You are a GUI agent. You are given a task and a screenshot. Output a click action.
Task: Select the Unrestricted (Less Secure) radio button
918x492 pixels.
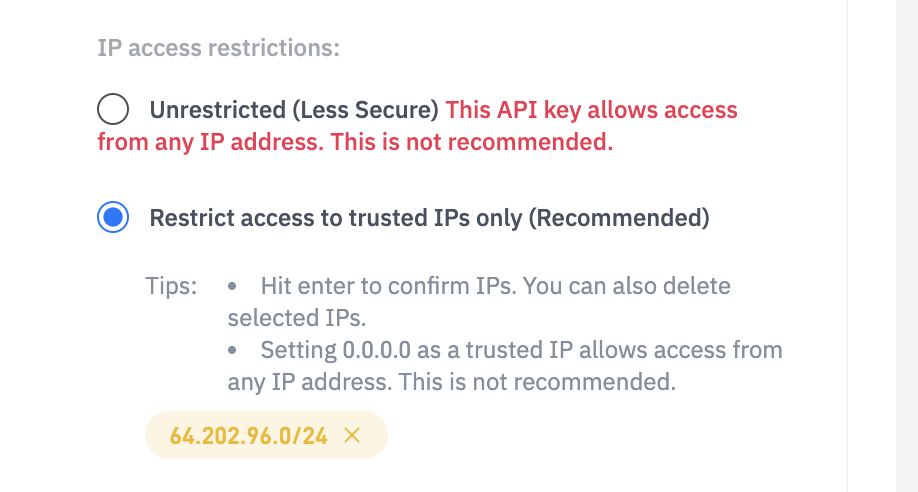pyautogui.click(x=113, y=109)
